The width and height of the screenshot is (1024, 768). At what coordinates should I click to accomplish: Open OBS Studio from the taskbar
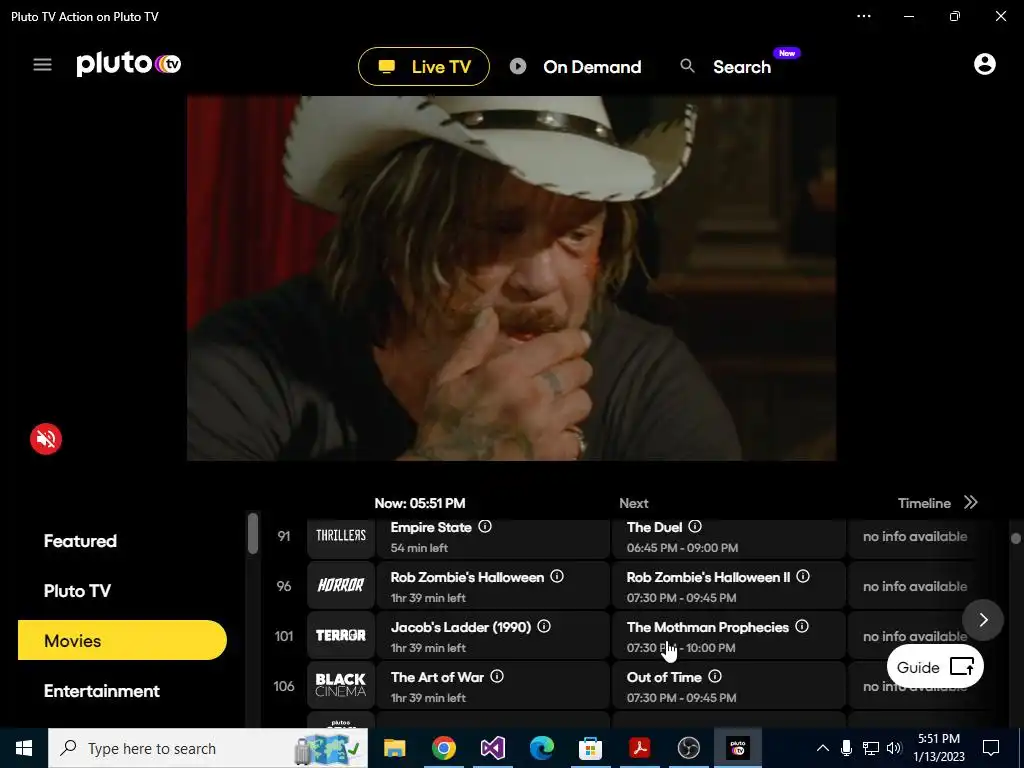[688, 748]
